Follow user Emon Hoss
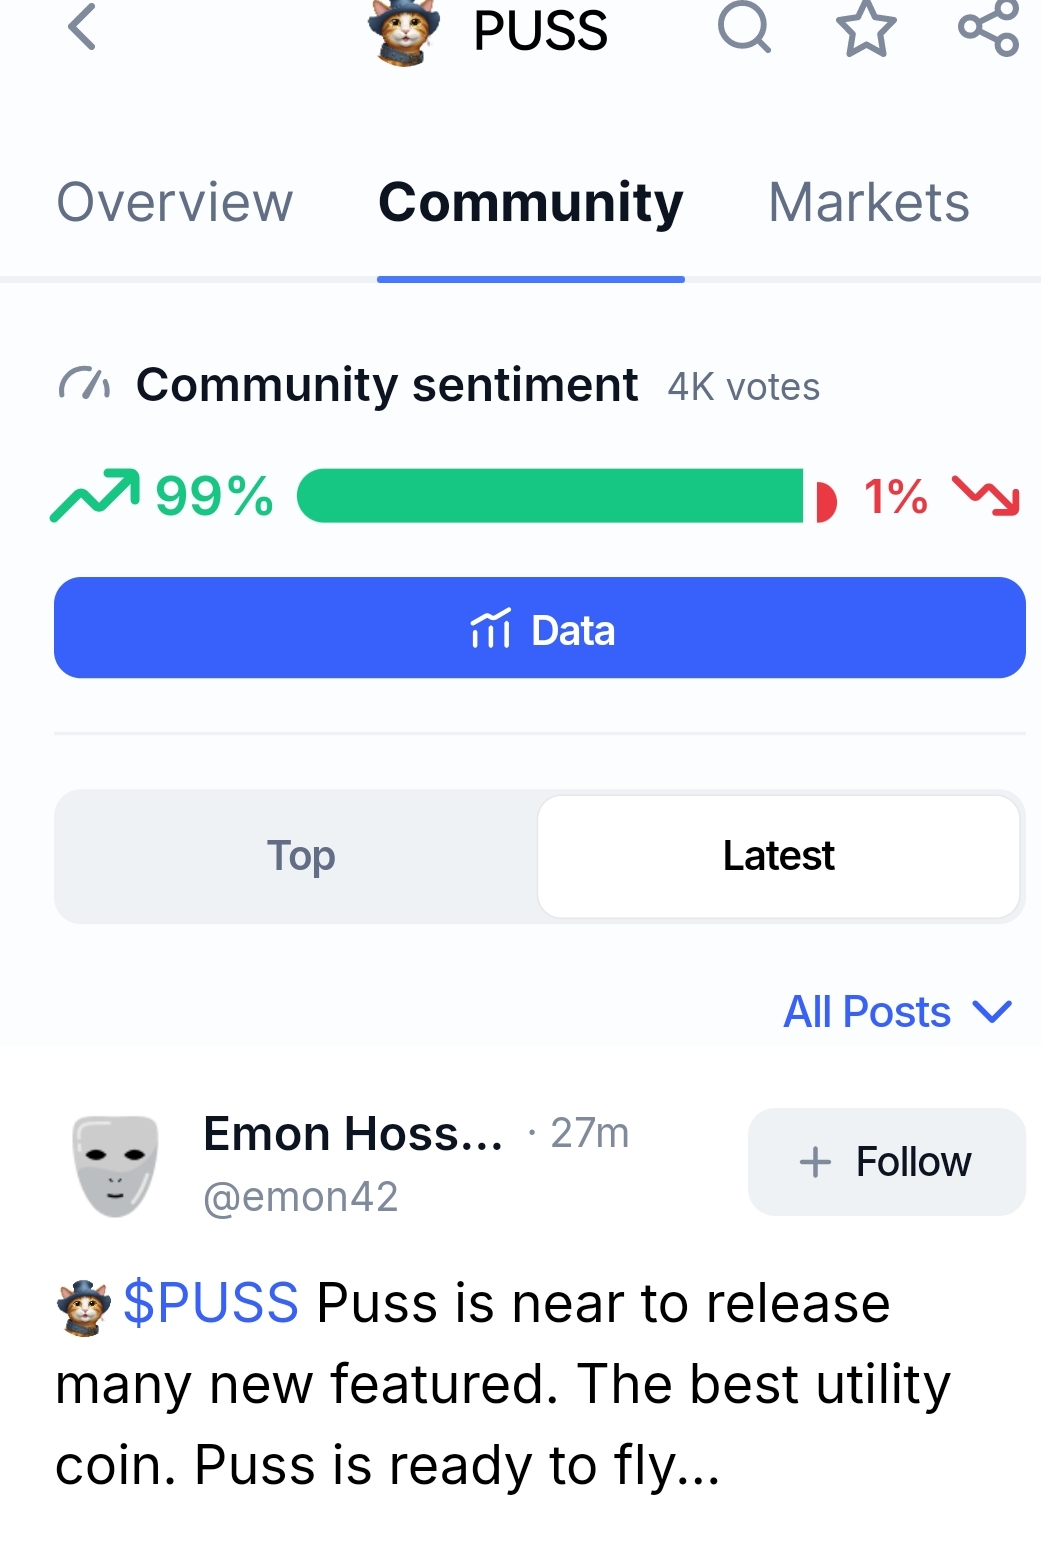Viewport: 1041px width, 1541px height. 886,1162
